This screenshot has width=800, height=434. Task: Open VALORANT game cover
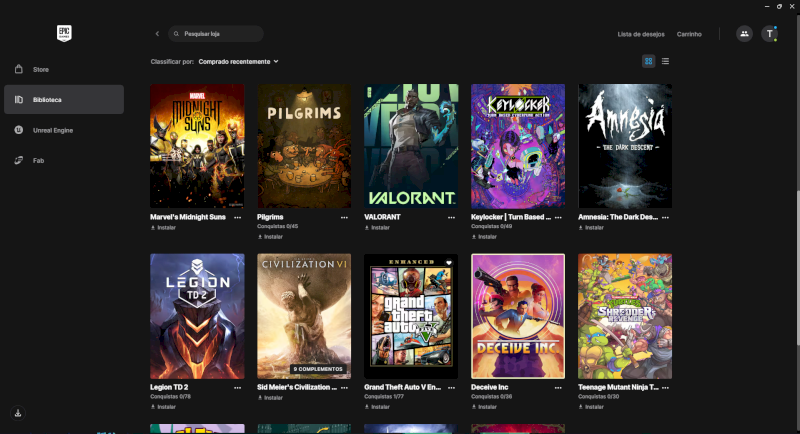(x=411, y=146)
